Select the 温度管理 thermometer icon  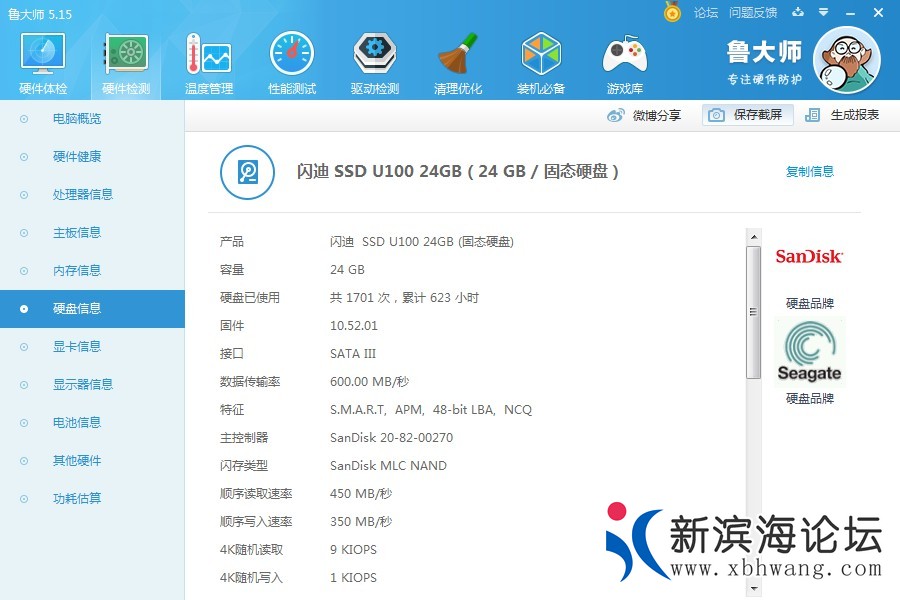(208, 56)
